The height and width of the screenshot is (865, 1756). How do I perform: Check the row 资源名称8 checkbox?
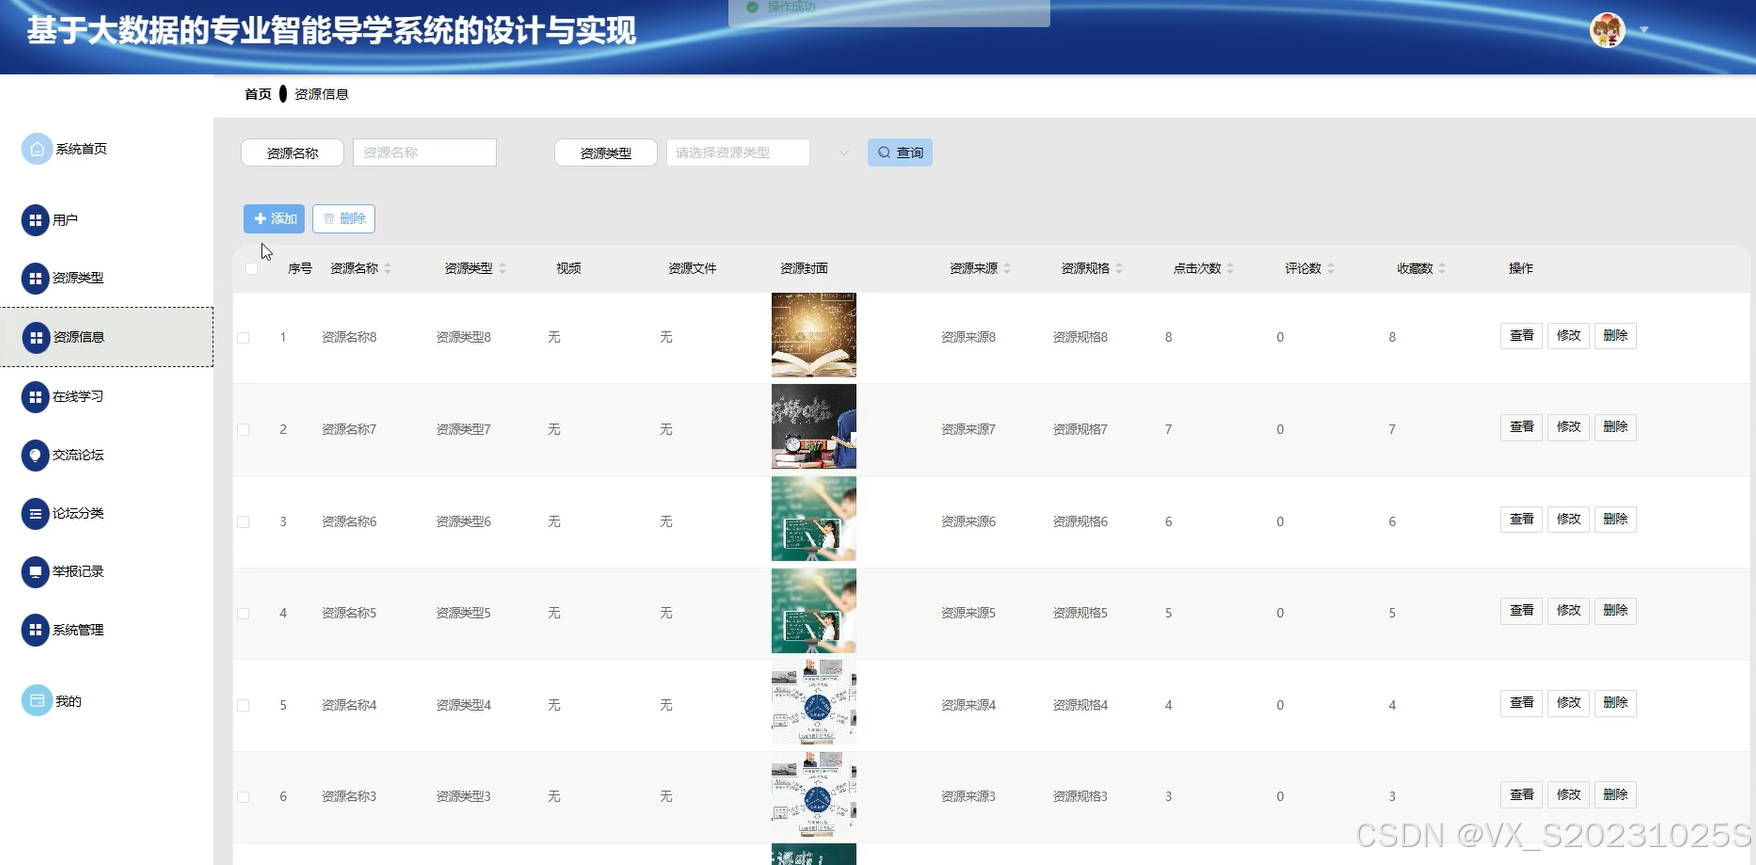coord(243,338)
